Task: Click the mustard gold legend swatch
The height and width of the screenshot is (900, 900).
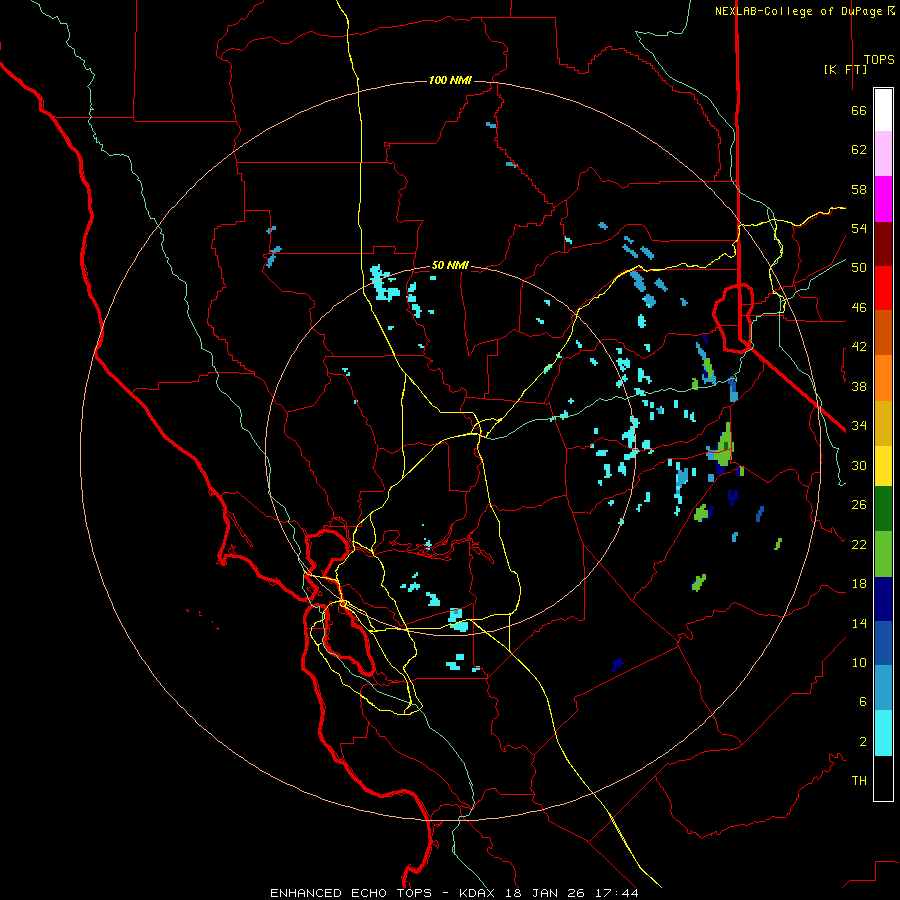Action: tap(883, 423)
